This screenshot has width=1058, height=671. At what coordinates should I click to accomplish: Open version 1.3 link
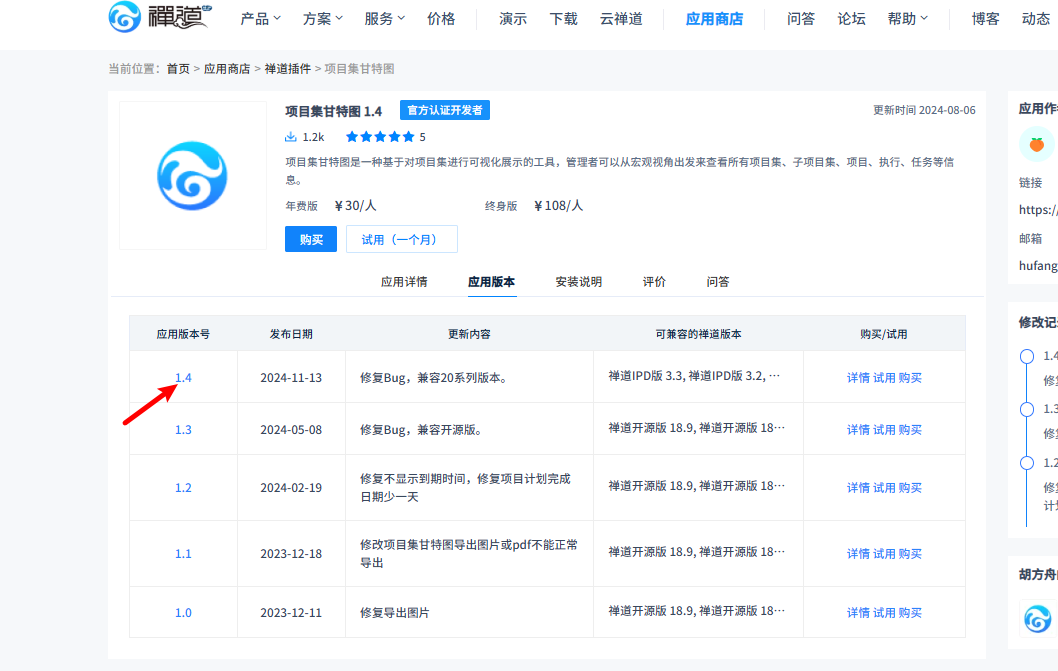click(184, 430)
